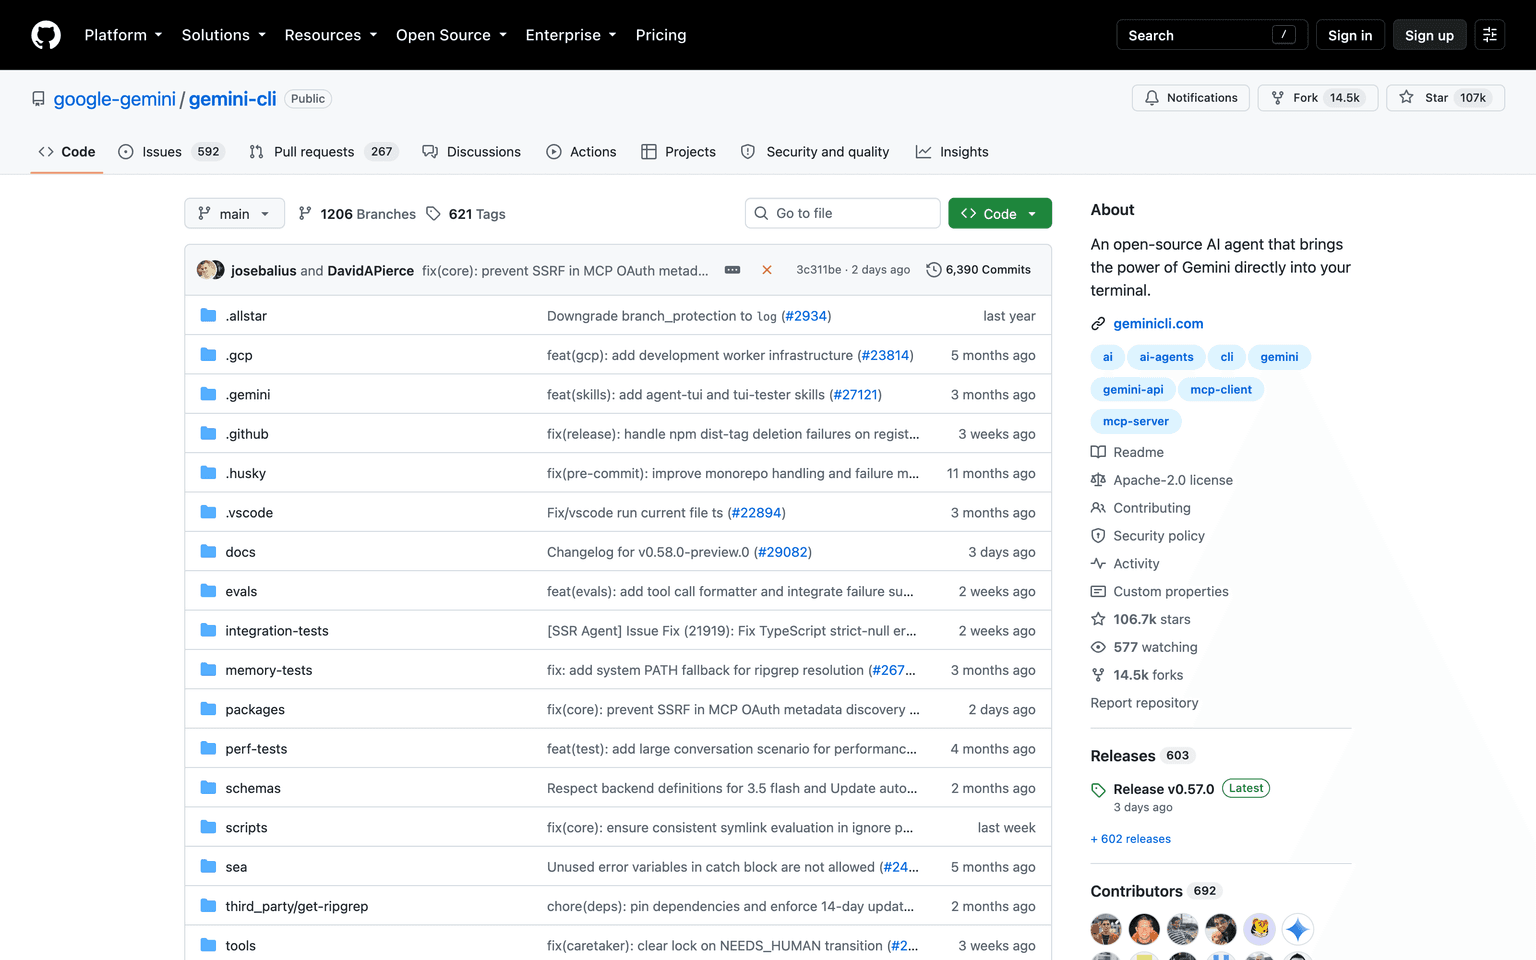Screen dimensions: 1536x960
Task: Open the Security and quality tab
Action: [x=815, y=152]
